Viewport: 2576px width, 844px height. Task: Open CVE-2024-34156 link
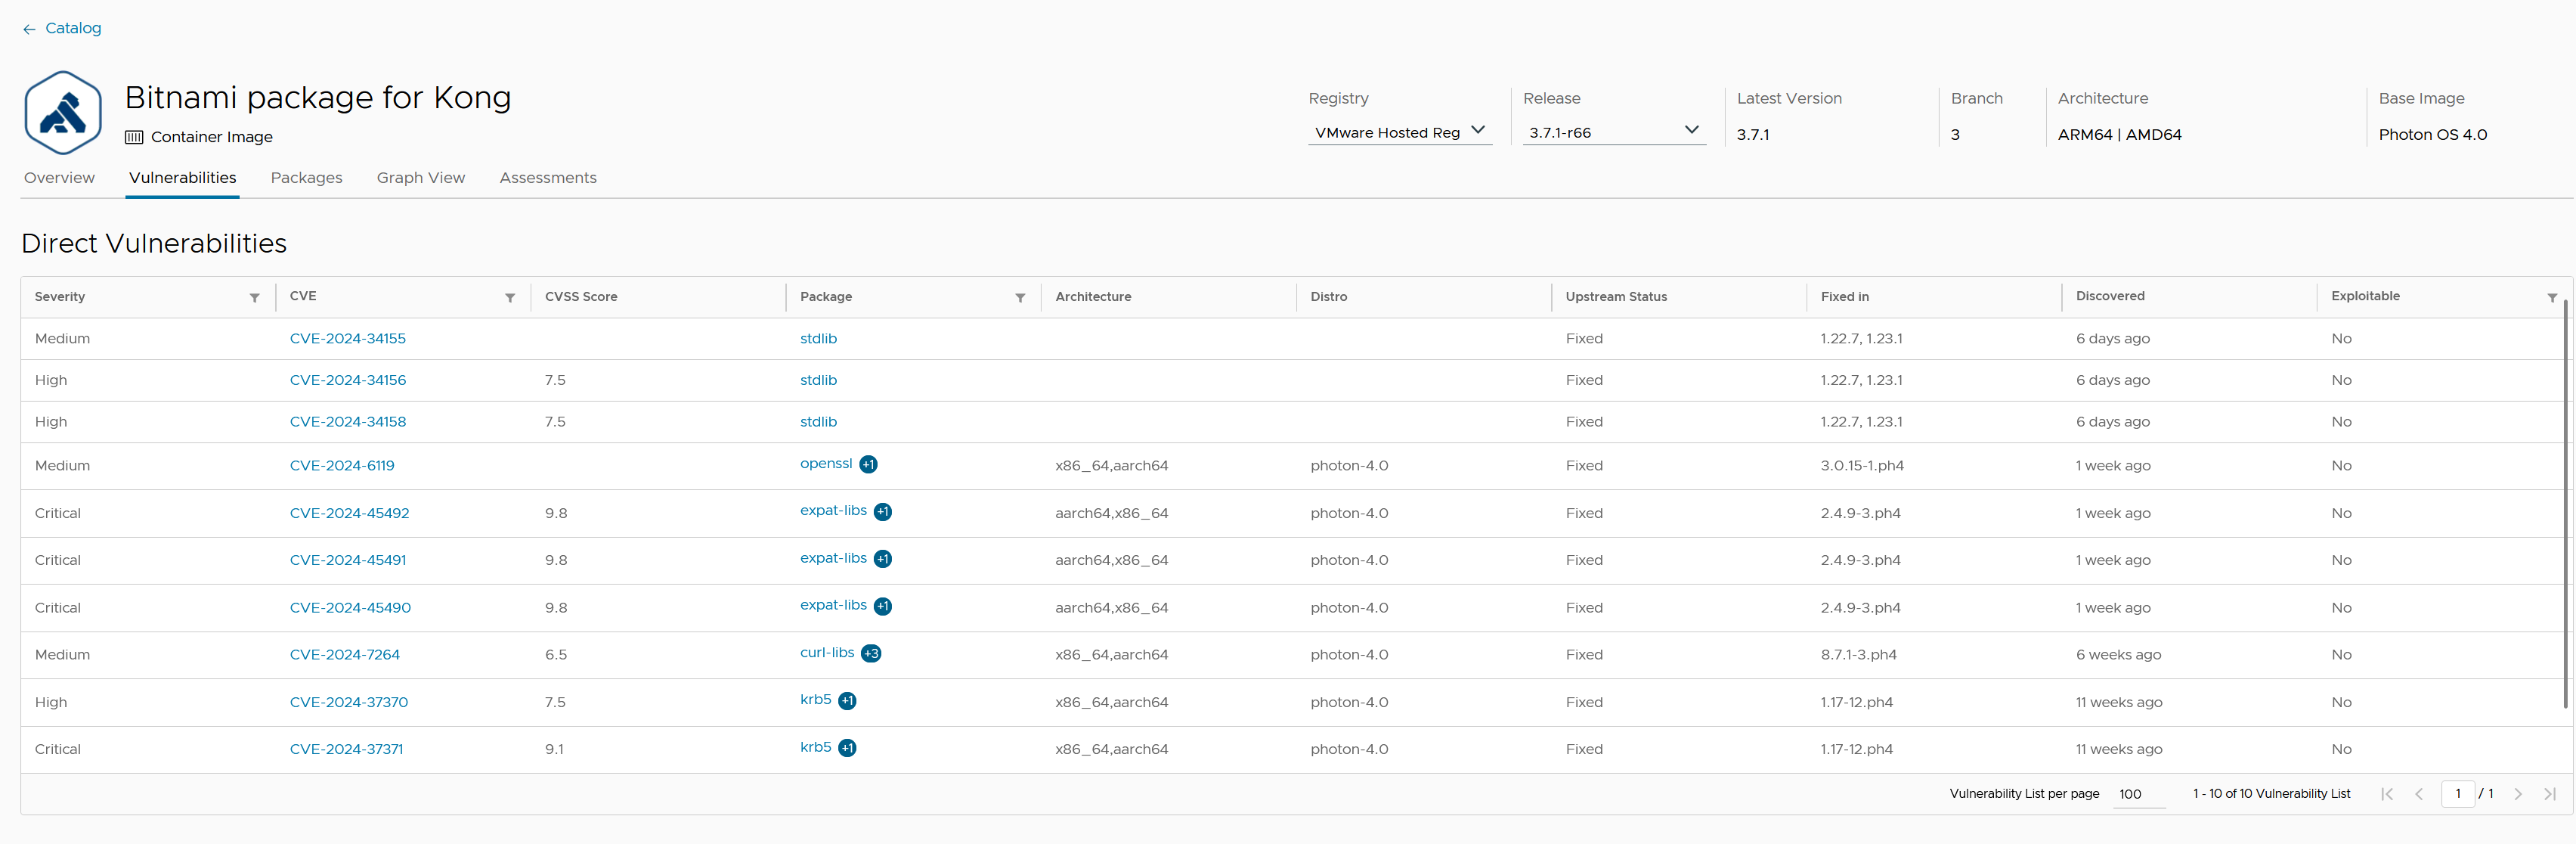pyautogui.click(x=348, y=380)
